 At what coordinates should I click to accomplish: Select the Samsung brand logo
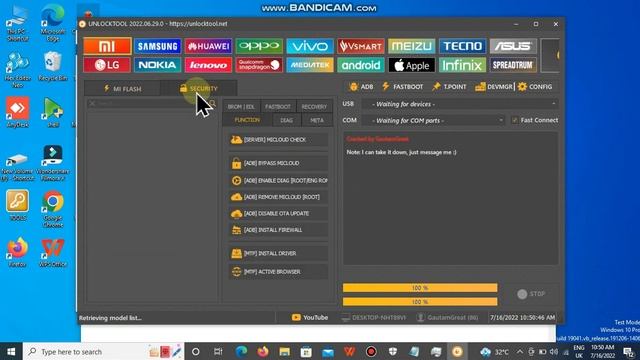coord(158,46)
